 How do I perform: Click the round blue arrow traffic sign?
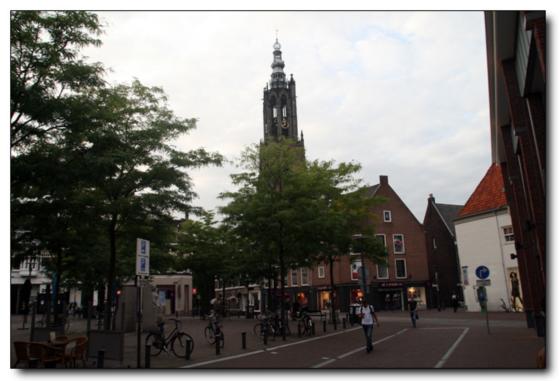click(x=482, y=272)
